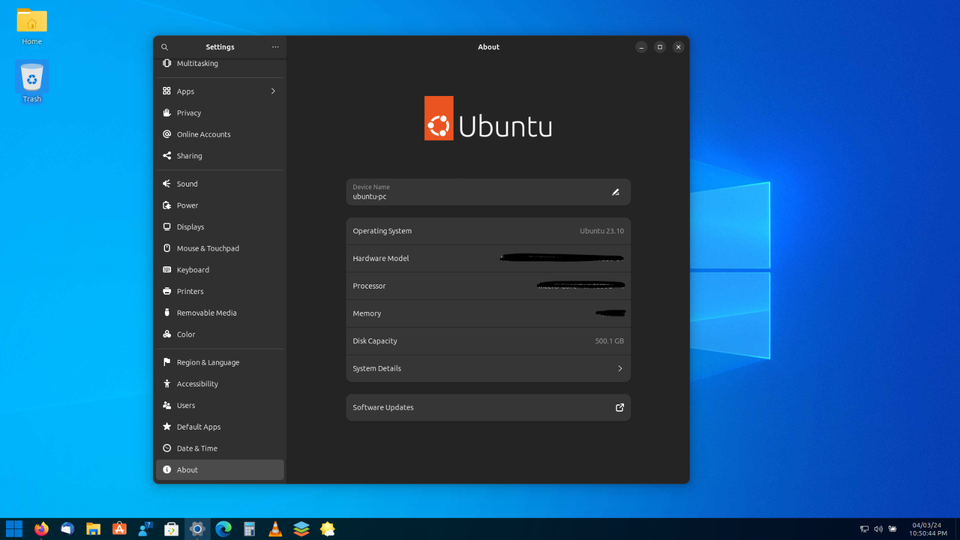Click the Disk Capacity row
The image size is (960, 540).
[488, 341]
